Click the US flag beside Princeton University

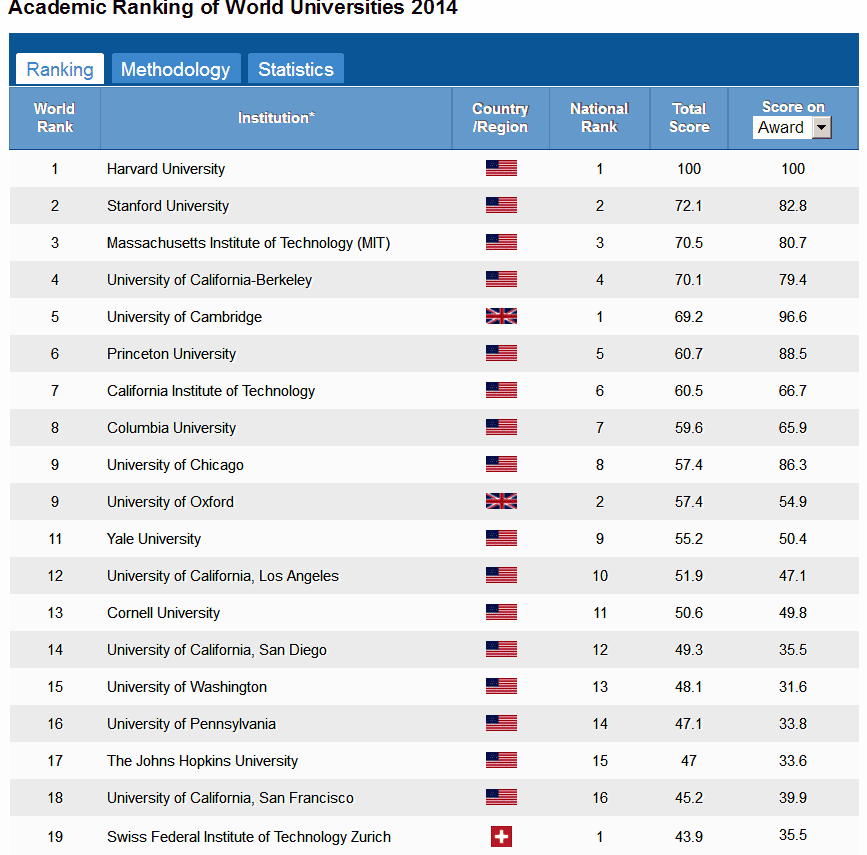500,353
